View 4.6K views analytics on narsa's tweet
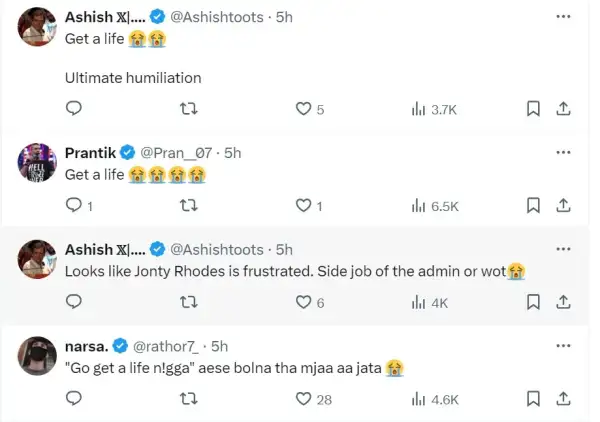 pos(435,399)
